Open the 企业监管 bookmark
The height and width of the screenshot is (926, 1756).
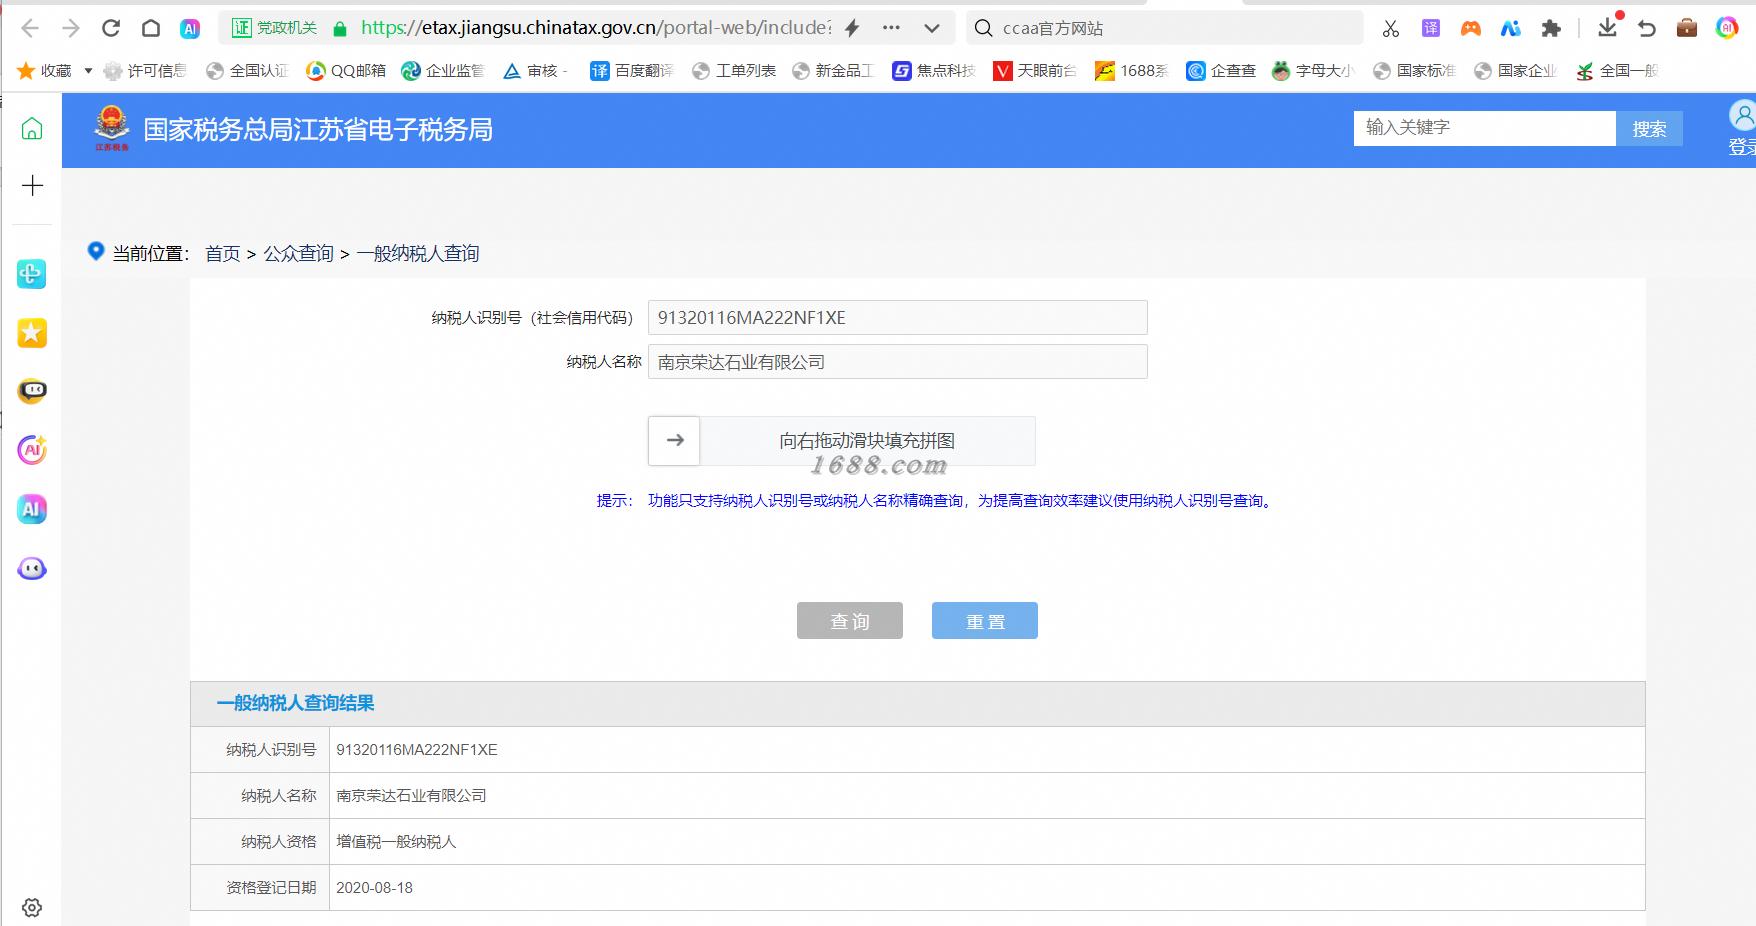443,70
